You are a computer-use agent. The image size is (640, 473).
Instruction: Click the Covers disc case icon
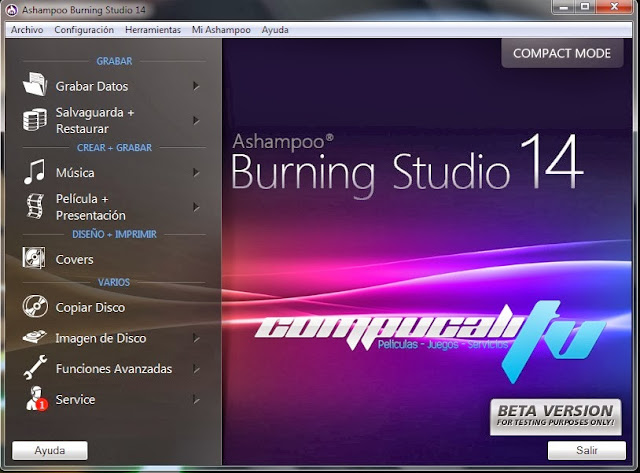point(34,258)
